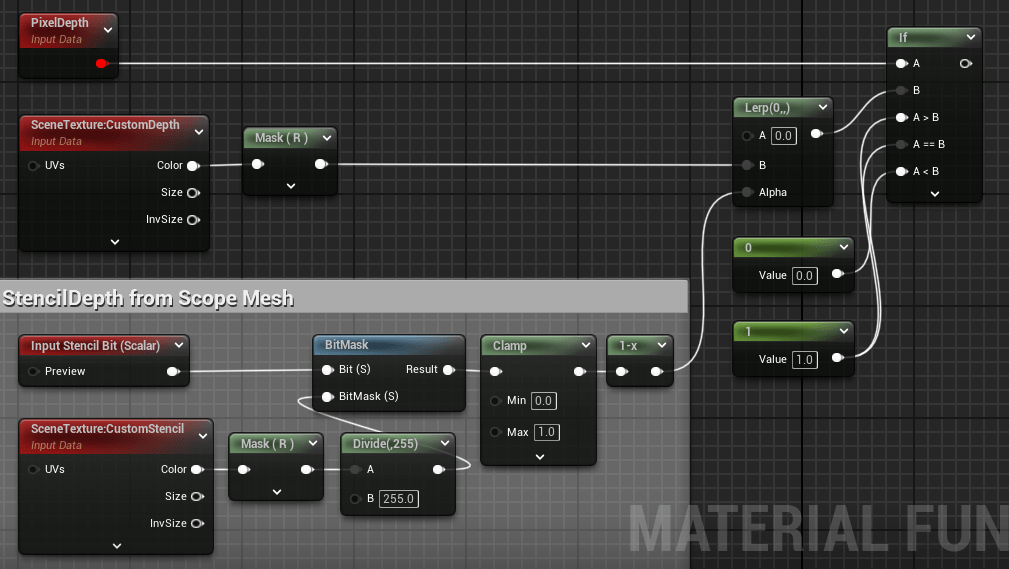The height and width of the screenshot is (569, 1009).
Task: Click the UVs input pin on SceneTexture:CustomDepth
Action: [34, 165]
